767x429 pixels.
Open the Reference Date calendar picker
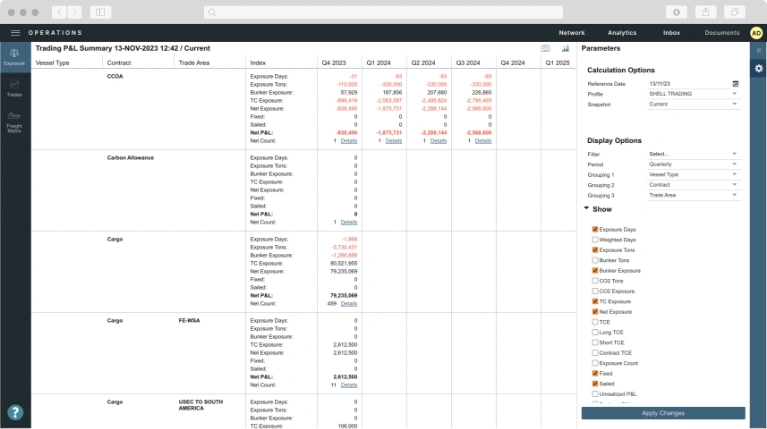[x=735, y=84]
